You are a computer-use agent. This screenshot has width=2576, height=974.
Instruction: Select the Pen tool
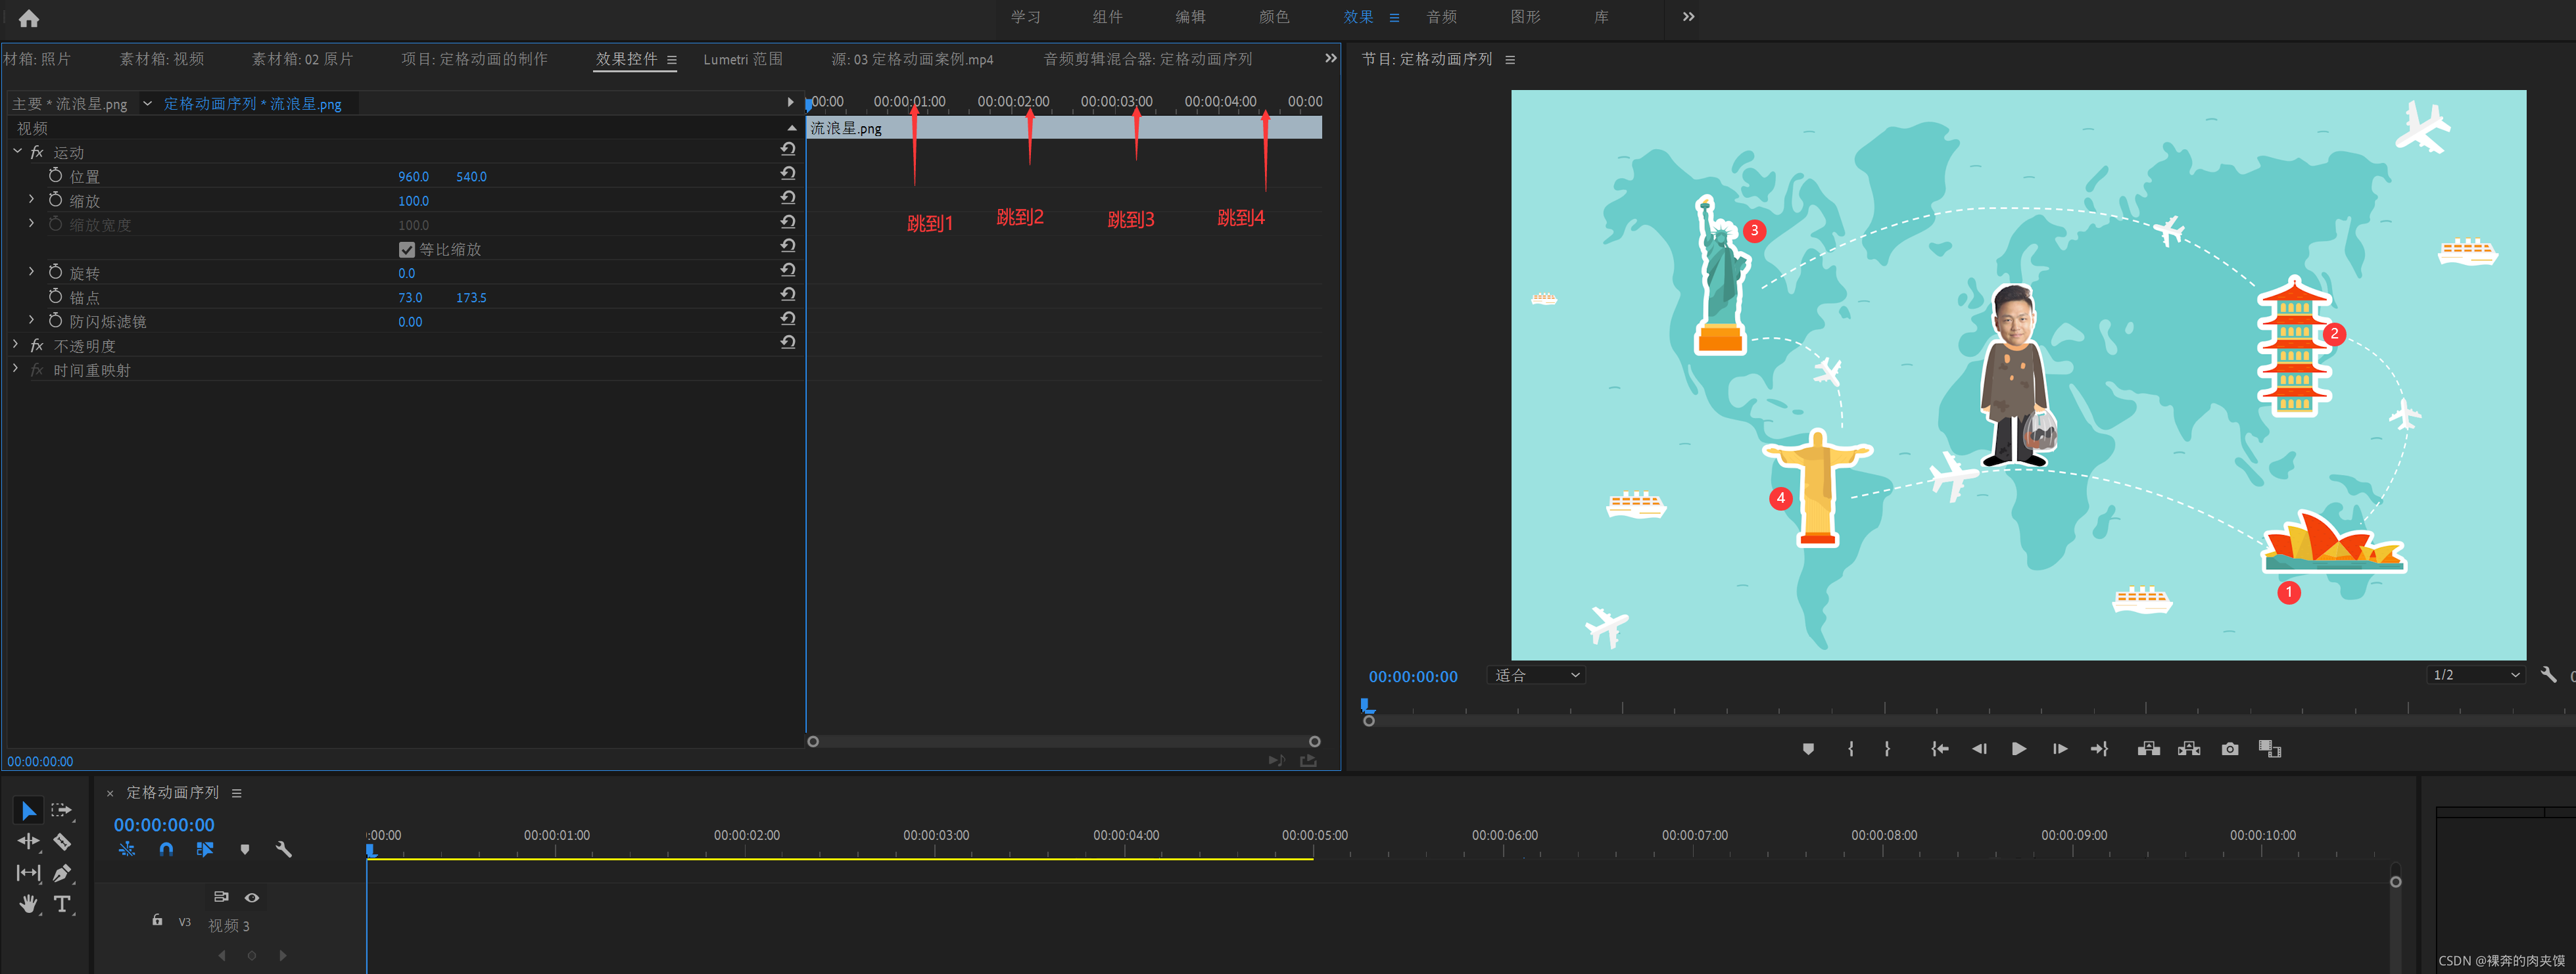[x=62, y=872]
